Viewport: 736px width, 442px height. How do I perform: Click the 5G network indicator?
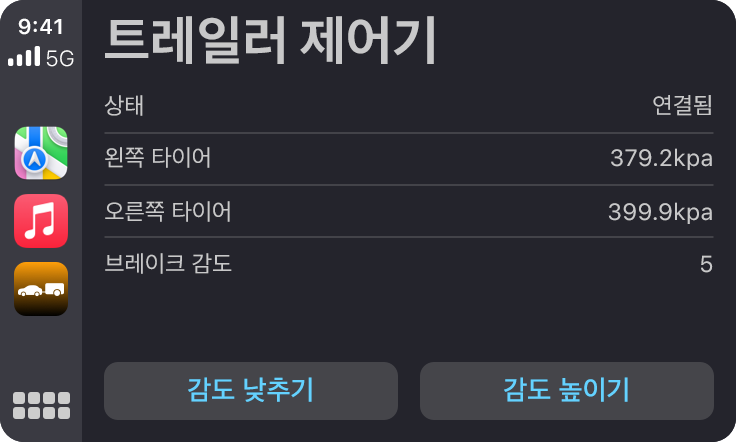tap(60, 59)
